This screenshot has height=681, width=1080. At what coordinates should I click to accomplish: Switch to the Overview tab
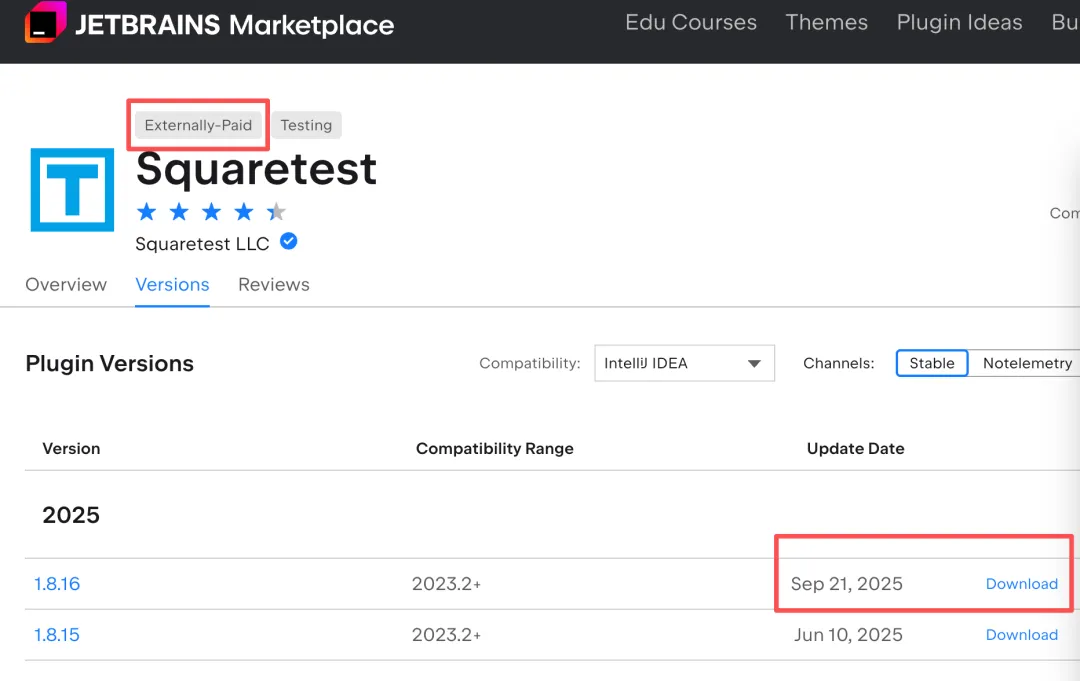(x=66, y=285)
